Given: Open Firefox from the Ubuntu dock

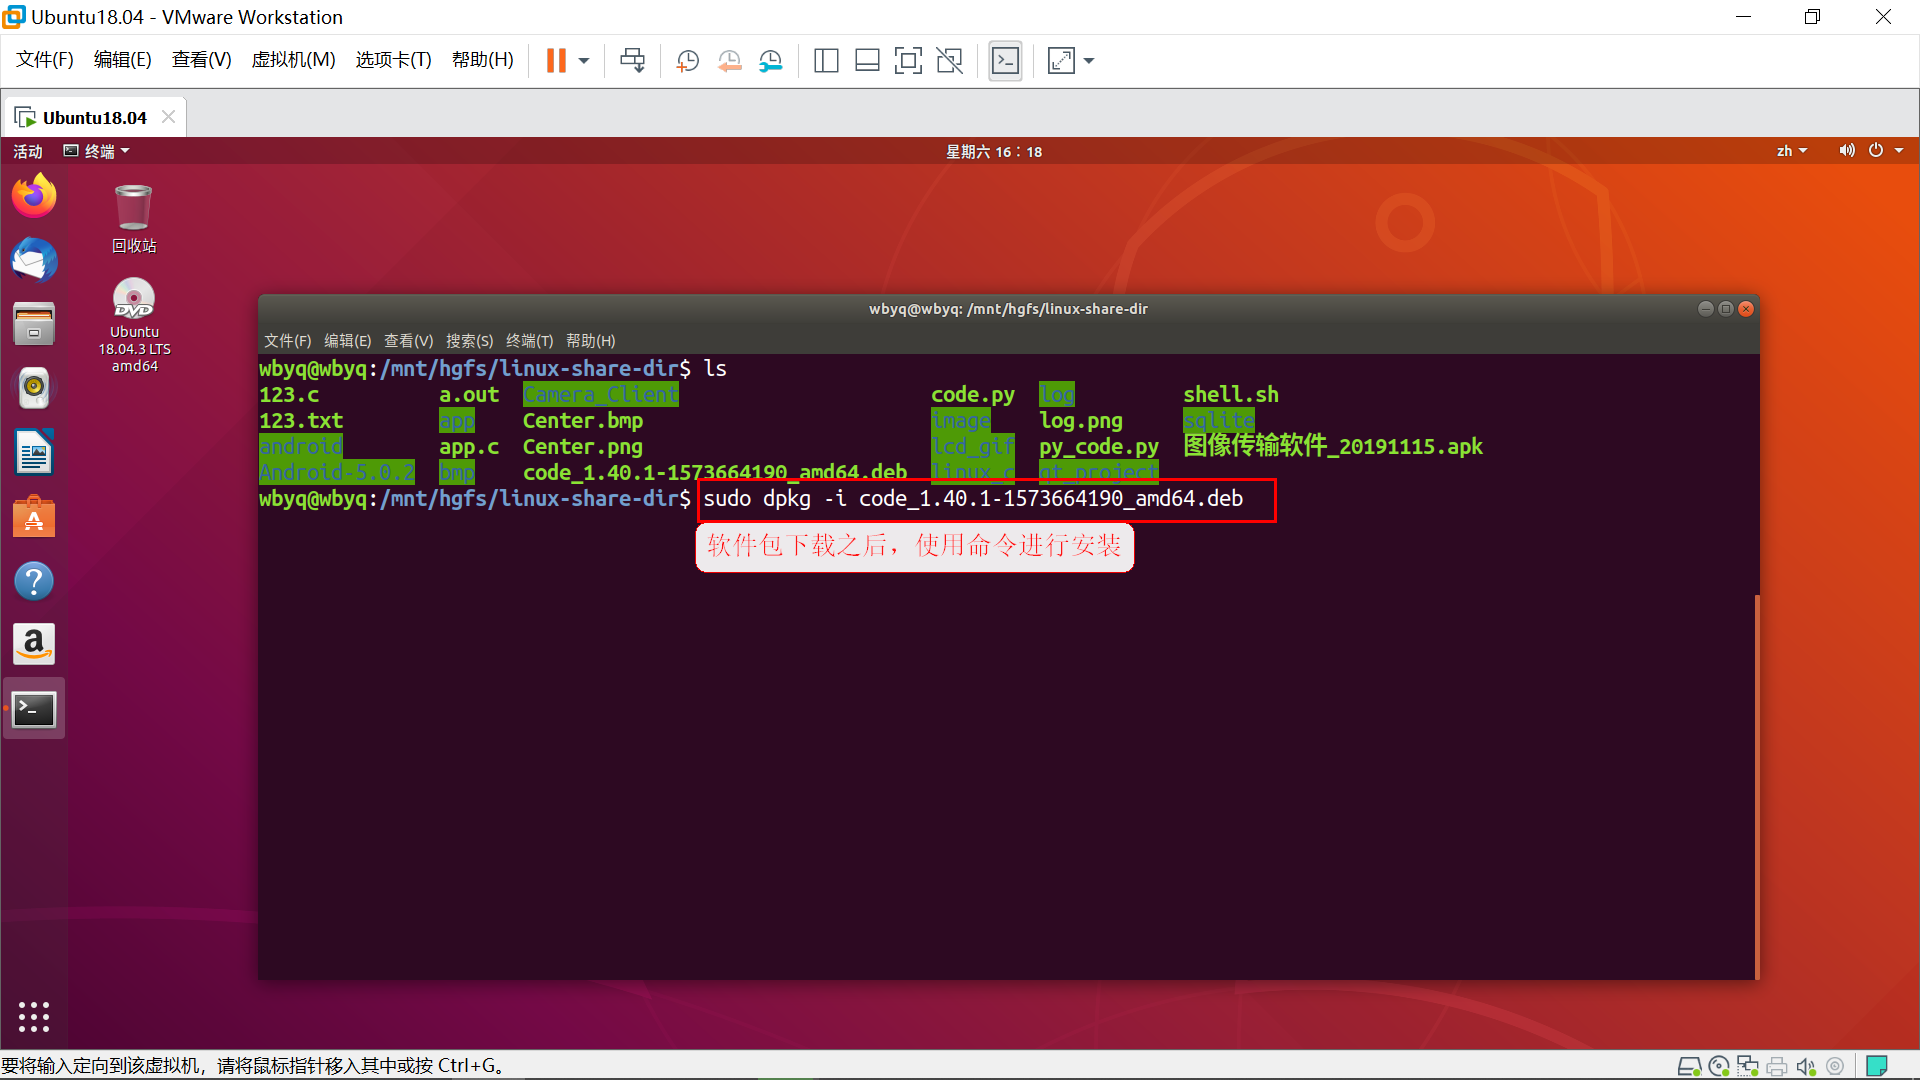Looking at the screenshot, I should coord(34,196).
